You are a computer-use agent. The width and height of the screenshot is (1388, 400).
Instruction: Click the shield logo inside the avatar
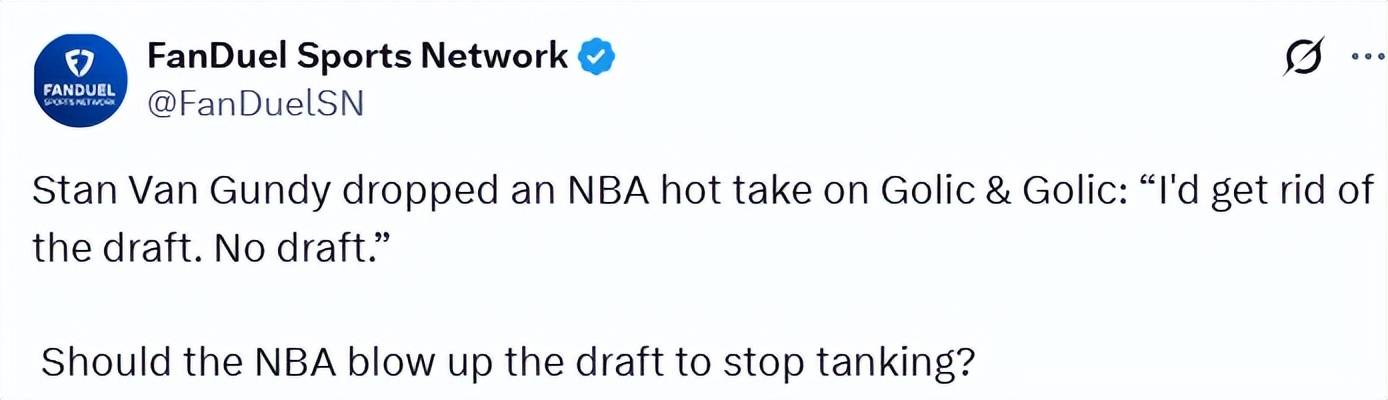coord(78,64)
